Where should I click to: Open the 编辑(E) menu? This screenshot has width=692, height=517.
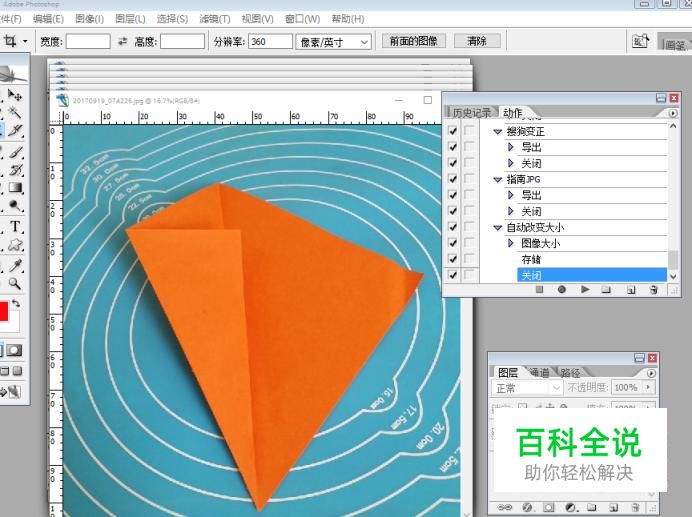click(48, 19)
